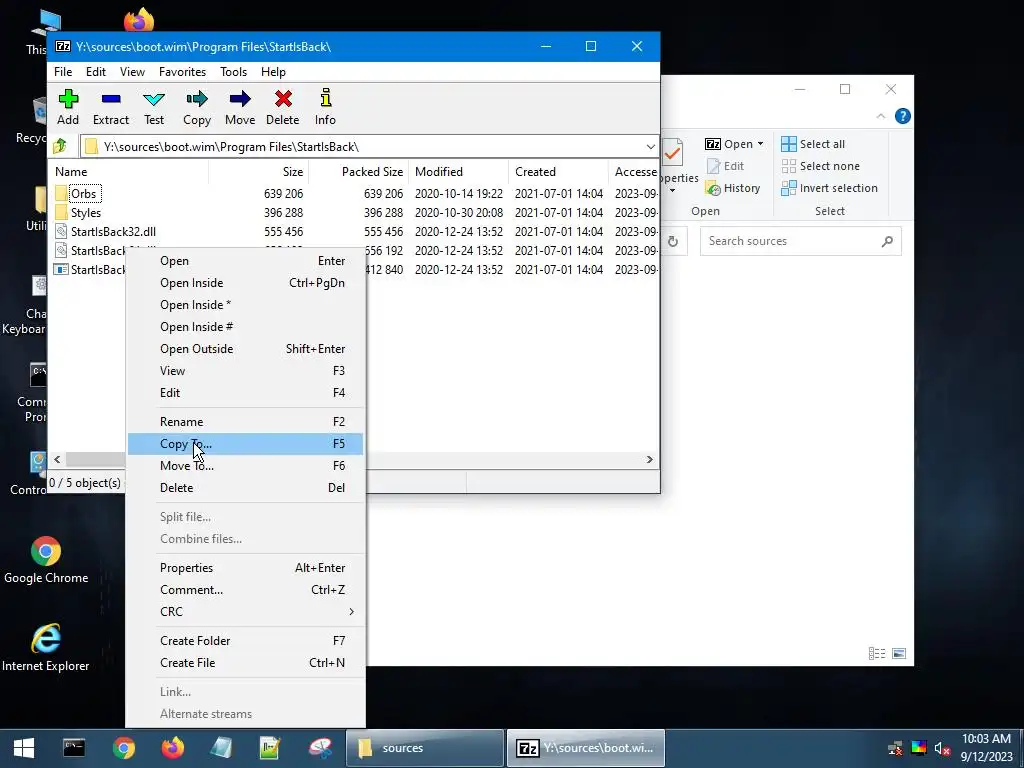Choose Open Outside in context menu
The image size is (1024, 768).
(246, 349)
